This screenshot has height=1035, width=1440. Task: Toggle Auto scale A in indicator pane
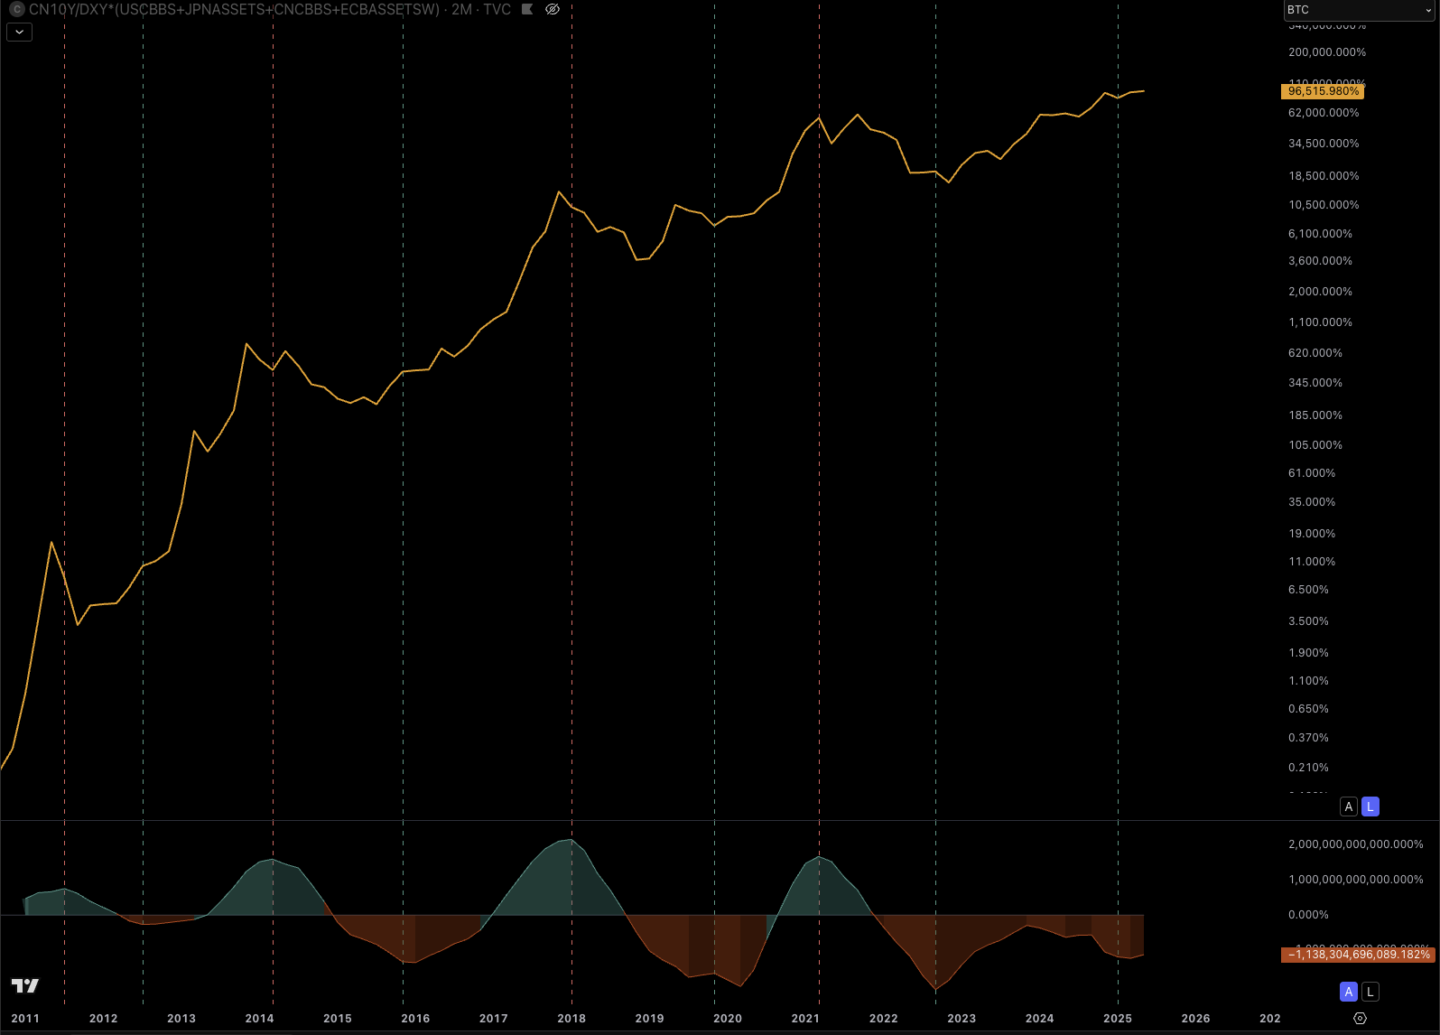1349,992
